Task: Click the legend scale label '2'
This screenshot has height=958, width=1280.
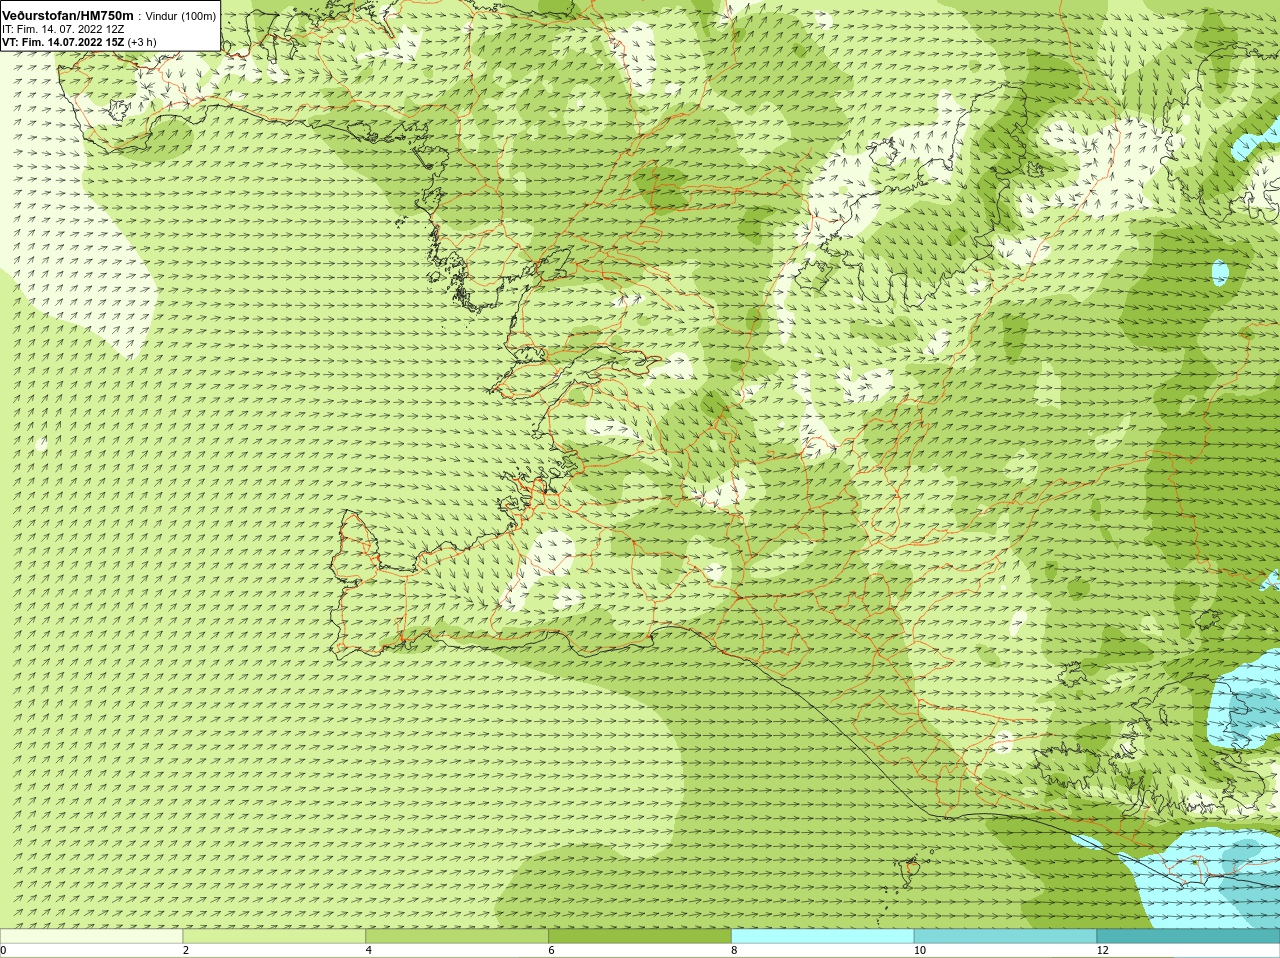Action: (186, 950)
